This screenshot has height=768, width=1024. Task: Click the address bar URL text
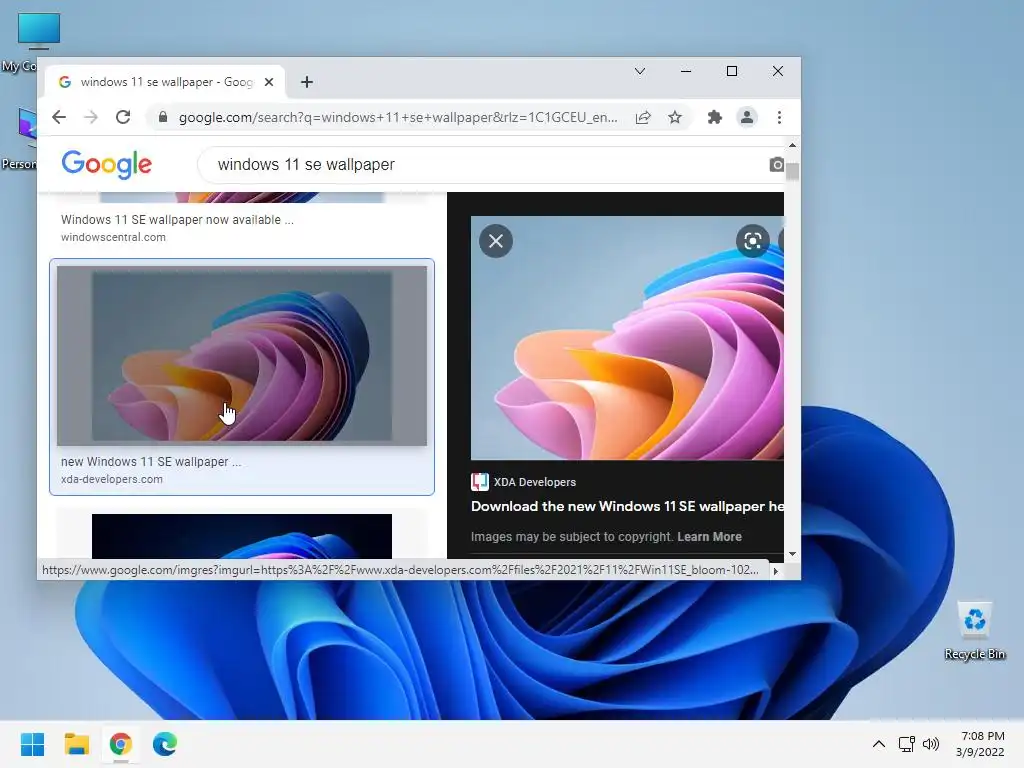pos(398,118)
